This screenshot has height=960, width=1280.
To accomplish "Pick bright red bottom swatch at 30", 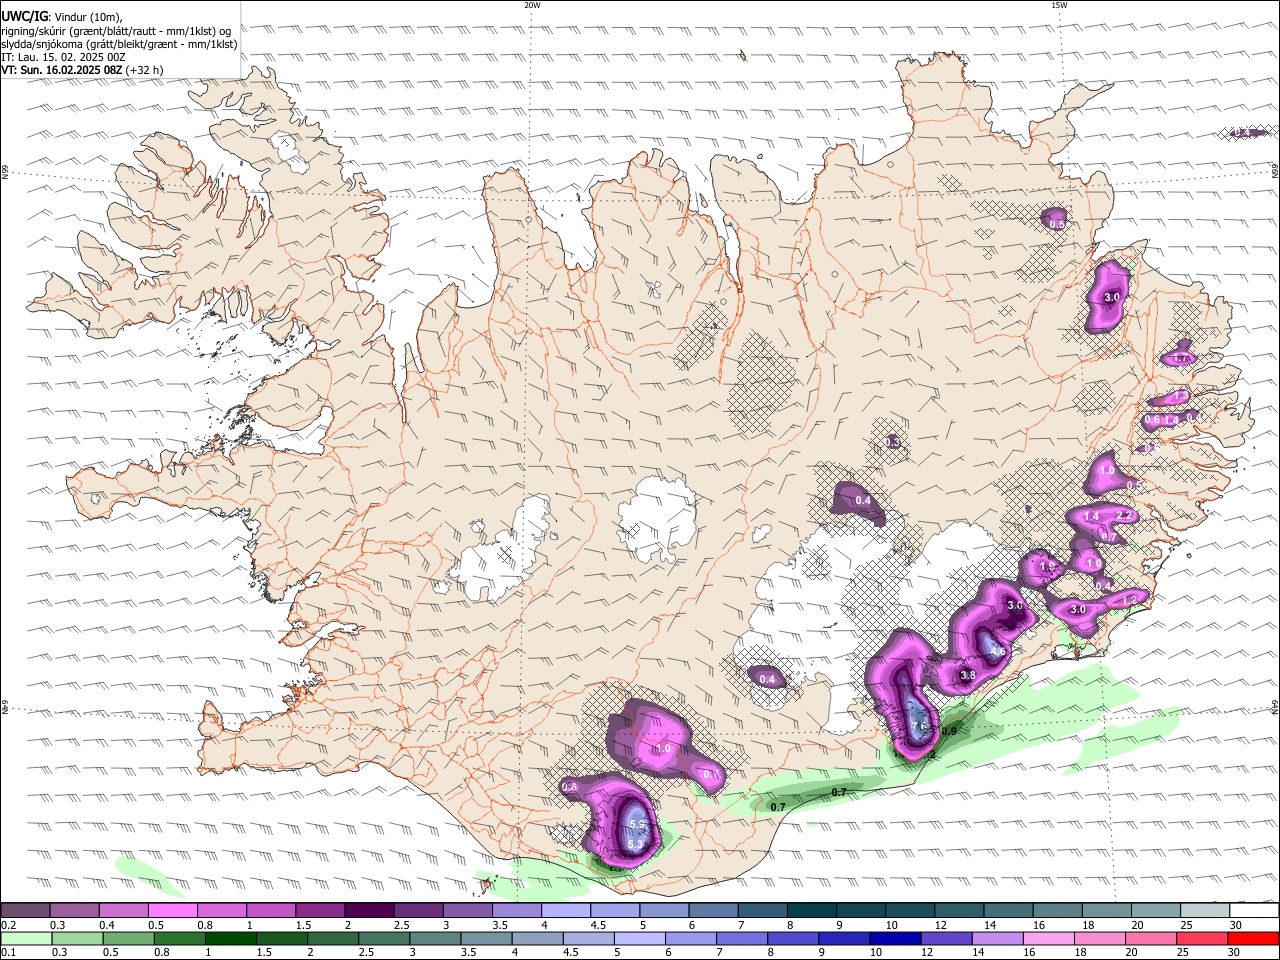I will (1252, 938).
